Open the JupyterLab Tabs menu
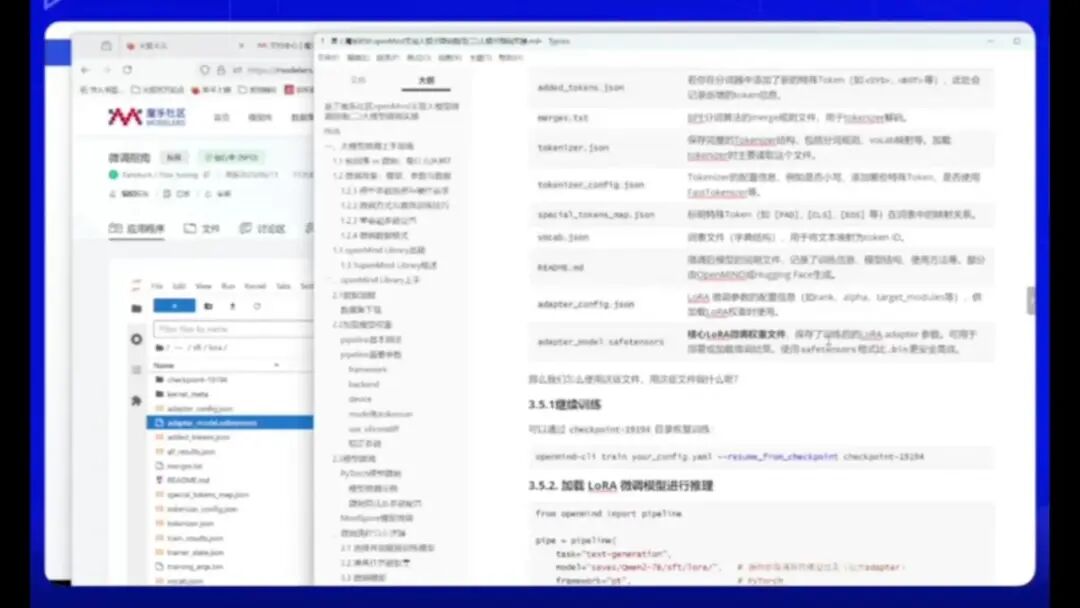Screen dimensions: 1080x608 (283, 286)
